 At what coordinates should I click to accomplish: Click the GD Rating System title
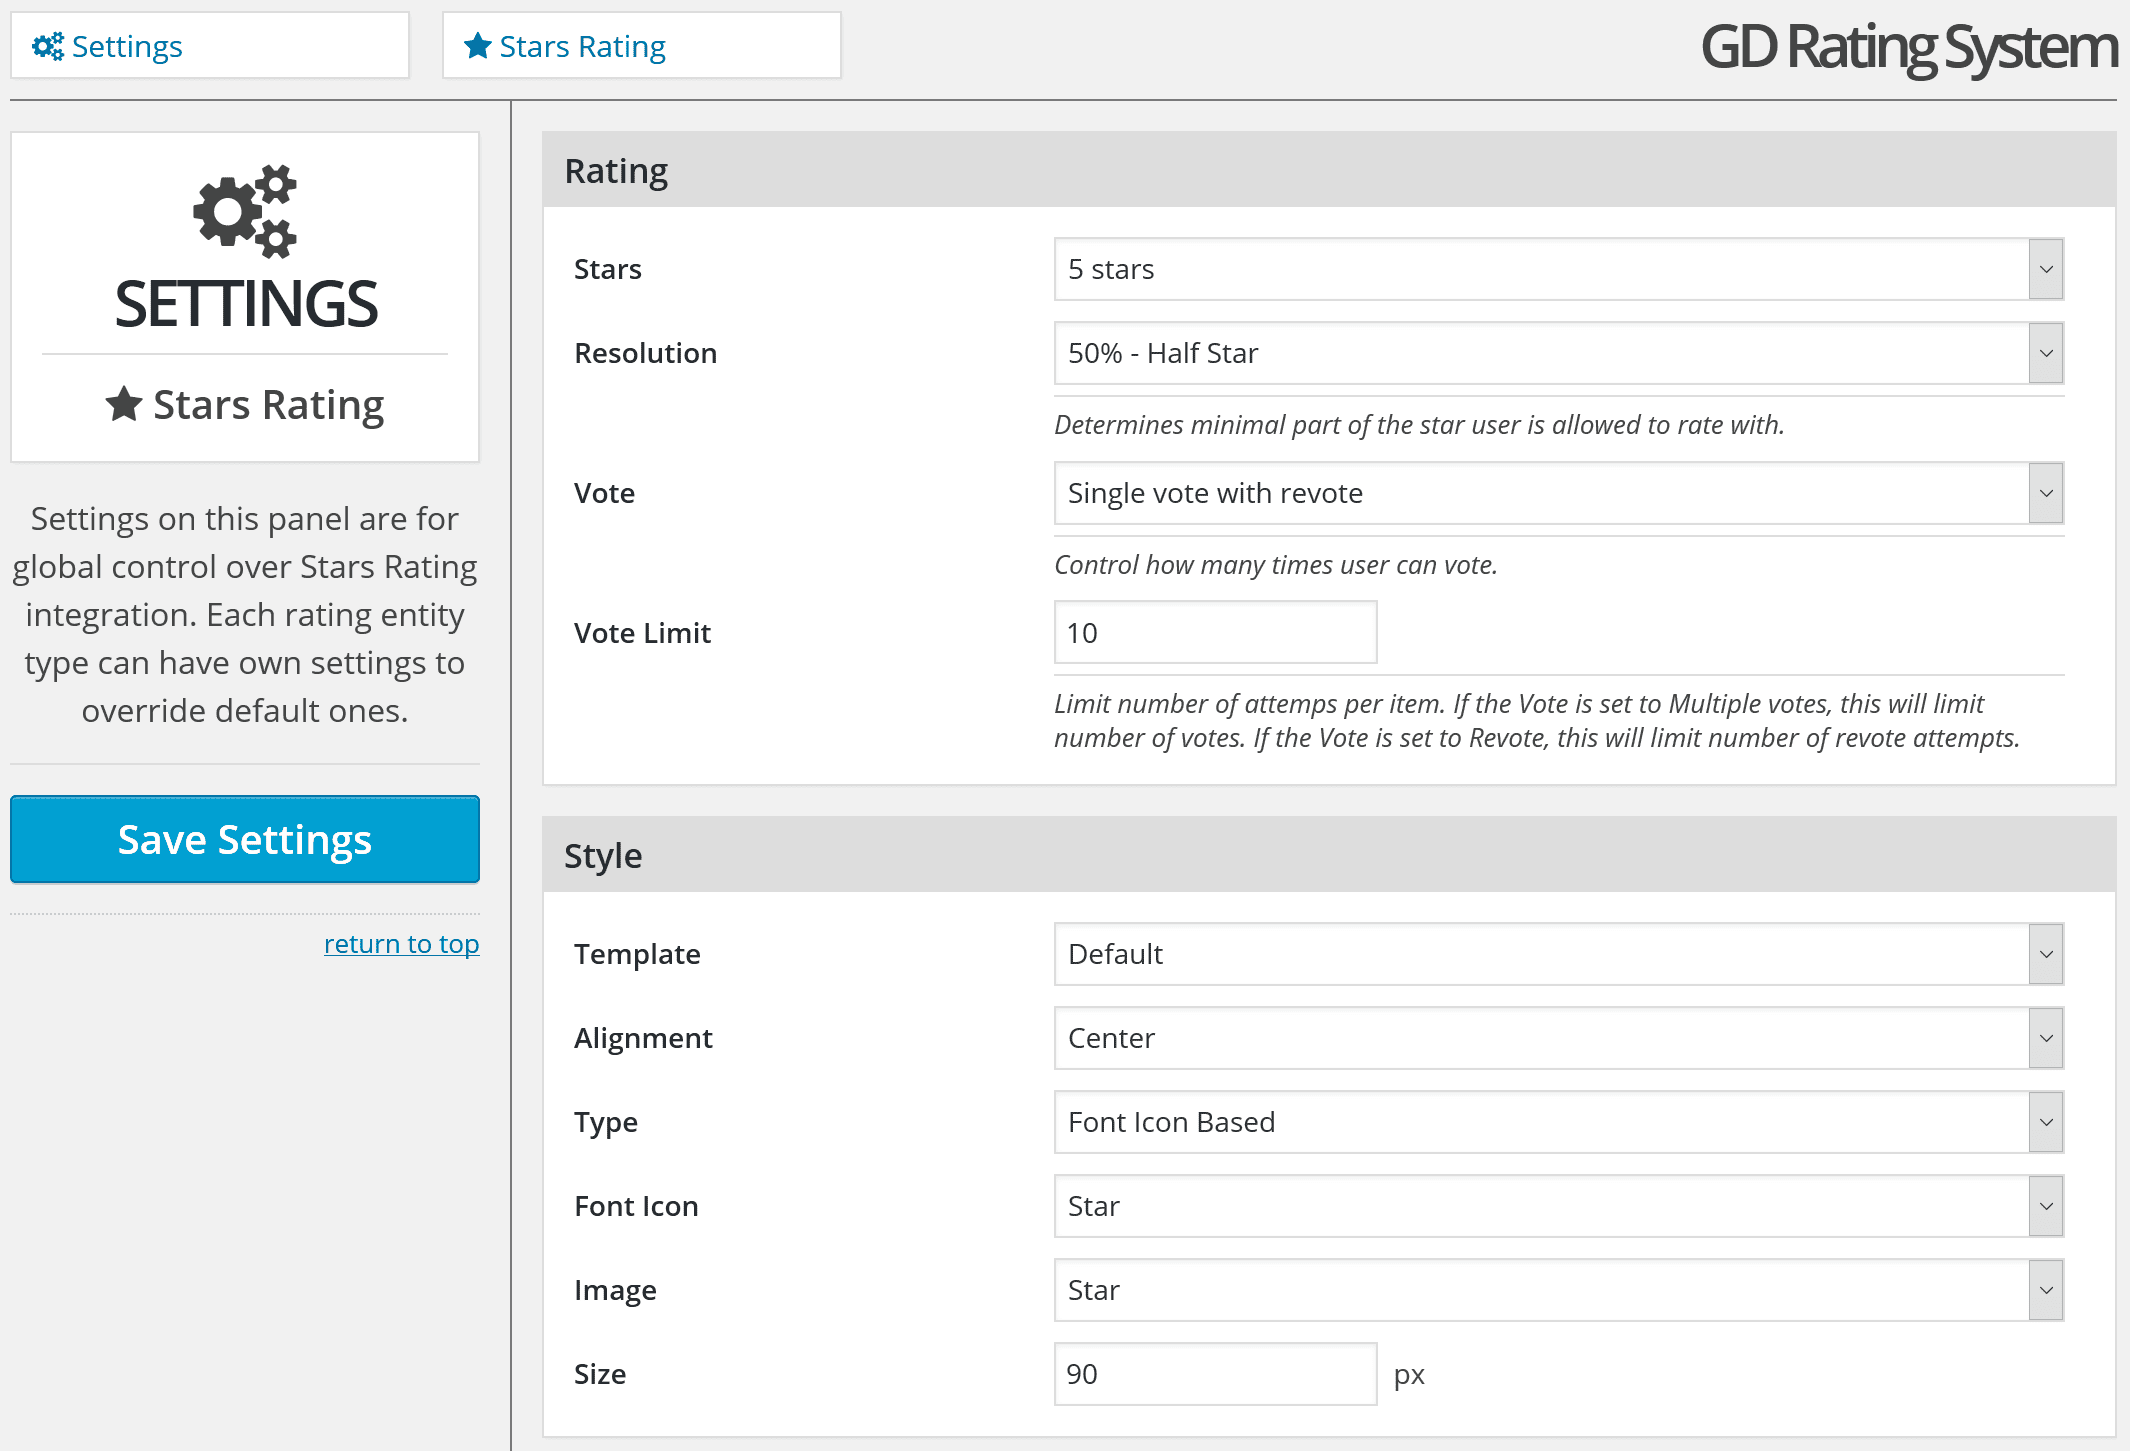click(1909, 47)
